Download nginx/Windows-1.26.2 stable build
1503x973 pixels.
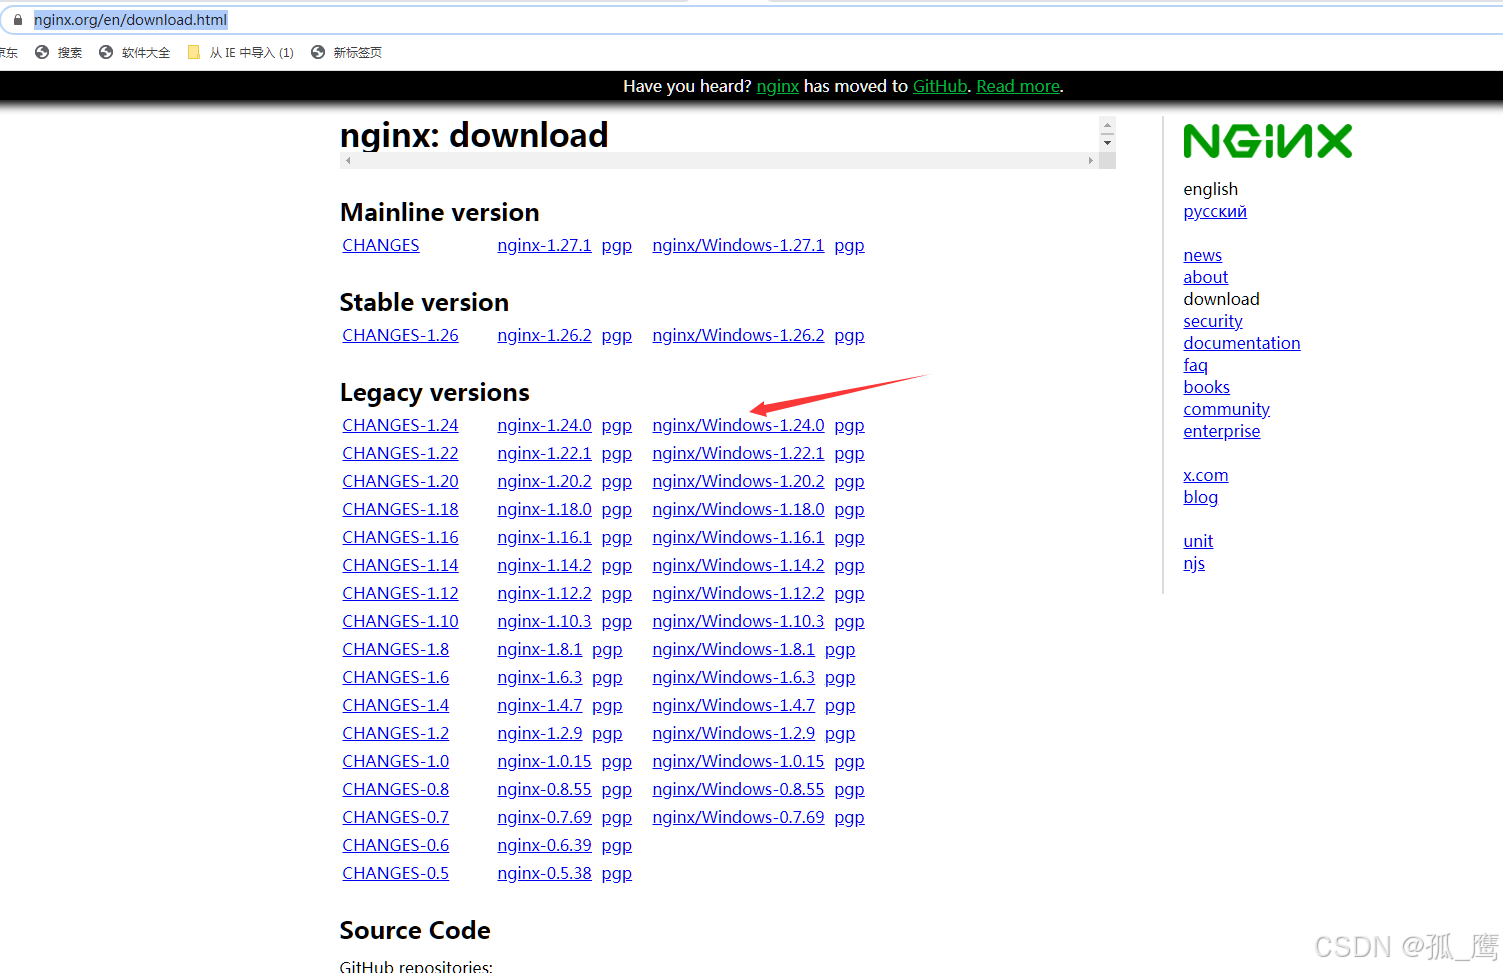click(738, 334)
